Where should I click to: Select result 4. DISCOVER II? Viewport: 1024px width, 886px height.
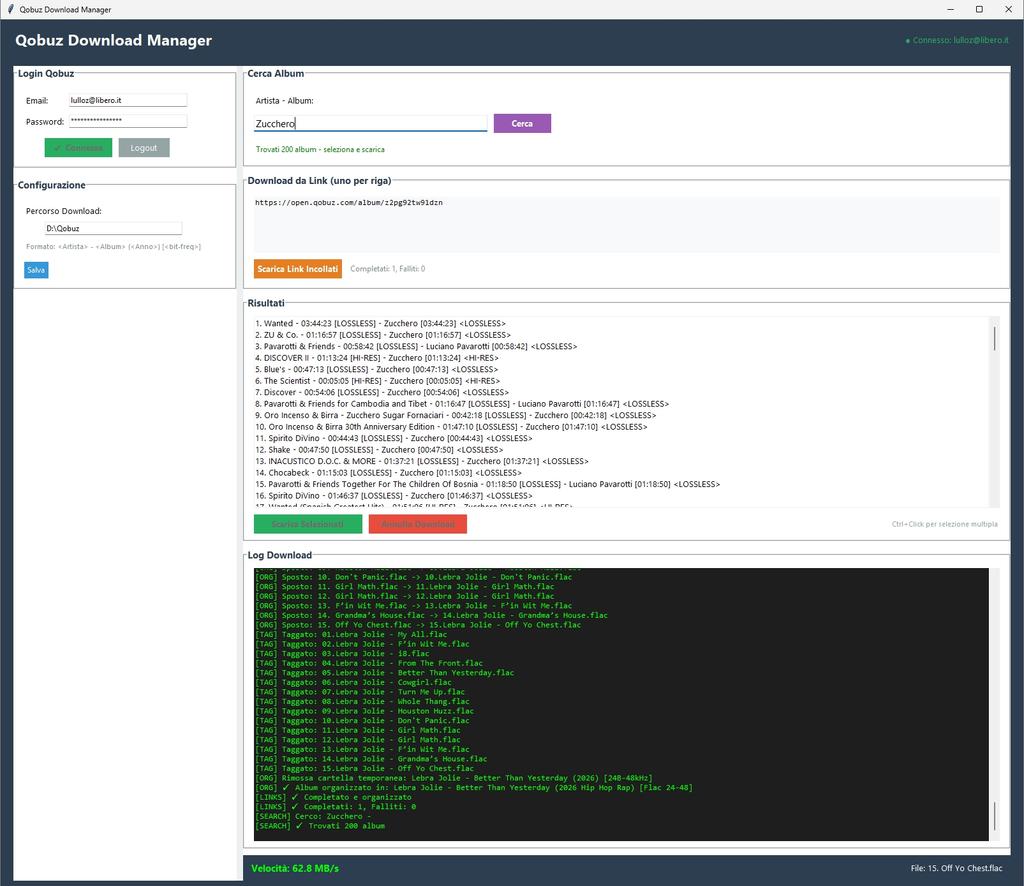[377, 358]
